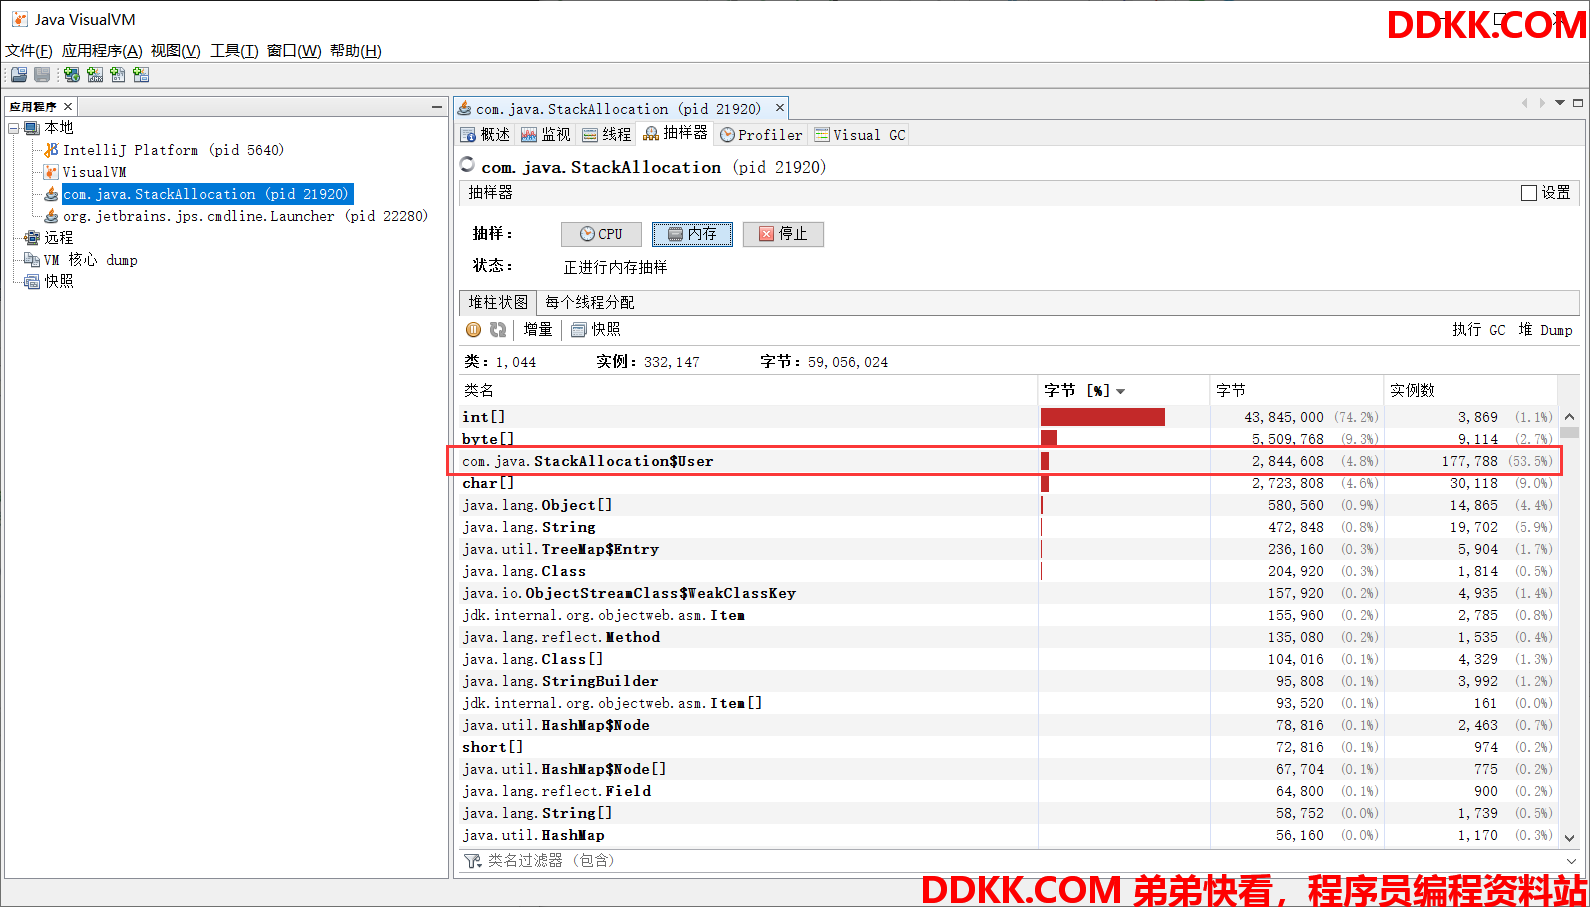Open the documents list dropdown arrow
The width and height of the screenshot is (1590, 907).
pos(1560,103)
